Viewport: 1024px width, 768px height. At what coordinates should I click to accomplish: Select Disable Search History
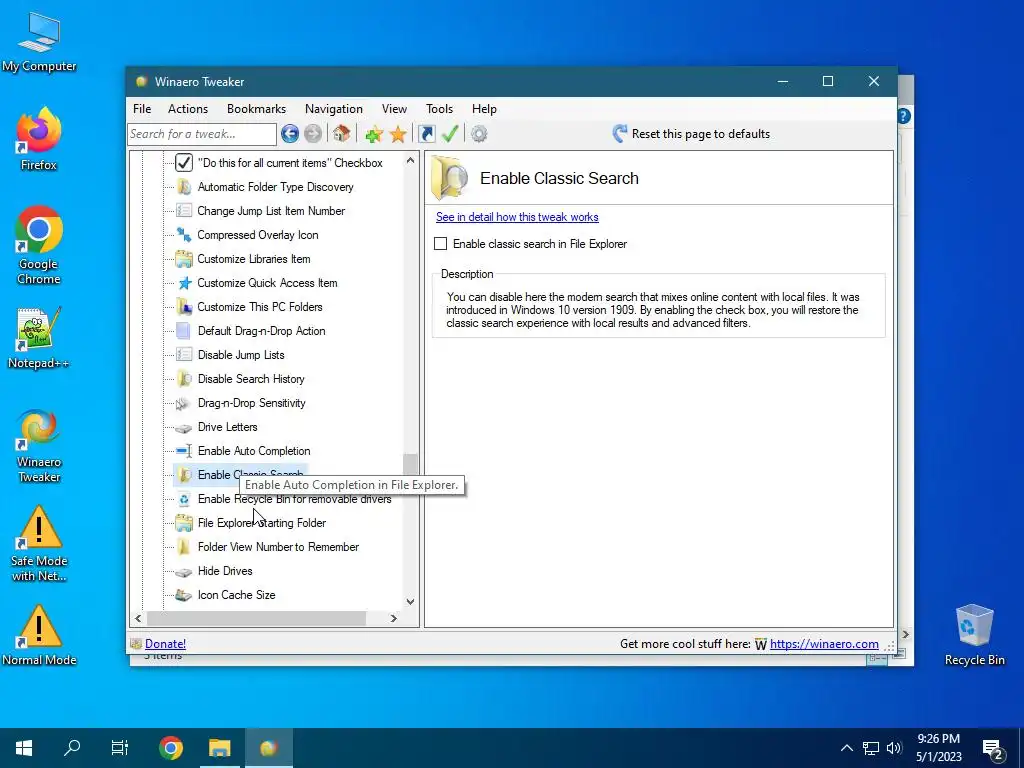(x=251, y=379)
